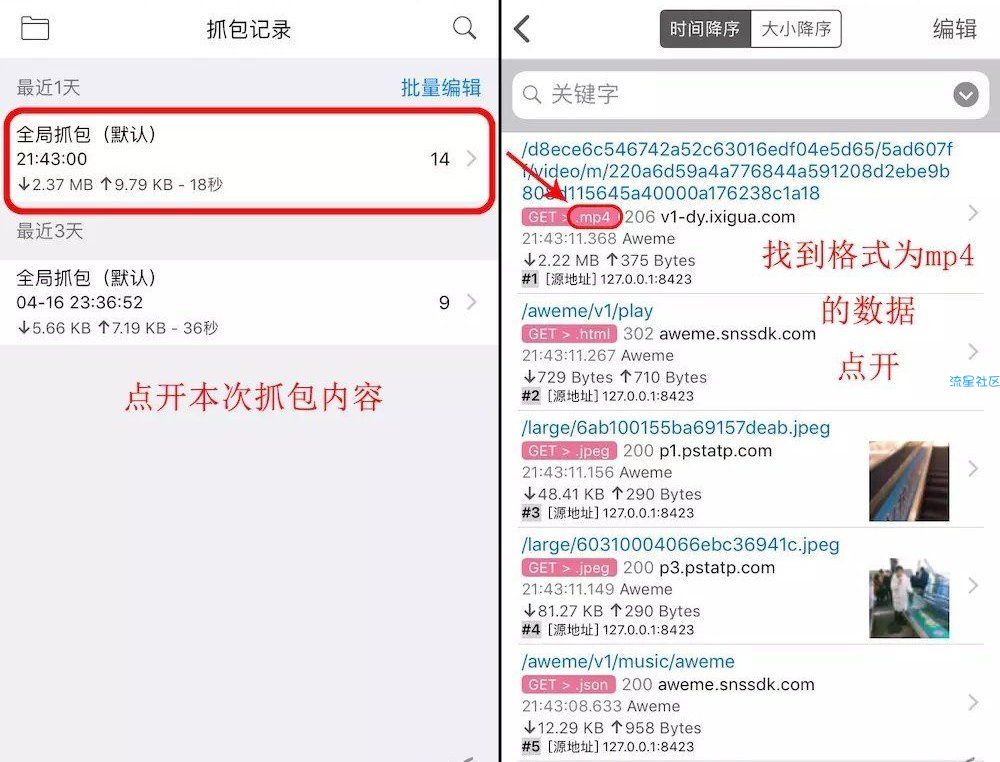This screenshot has width=1000, height=762.
Task: Expand chevron of the 04-16 23:36:52 session
Action: pos(471,302)
